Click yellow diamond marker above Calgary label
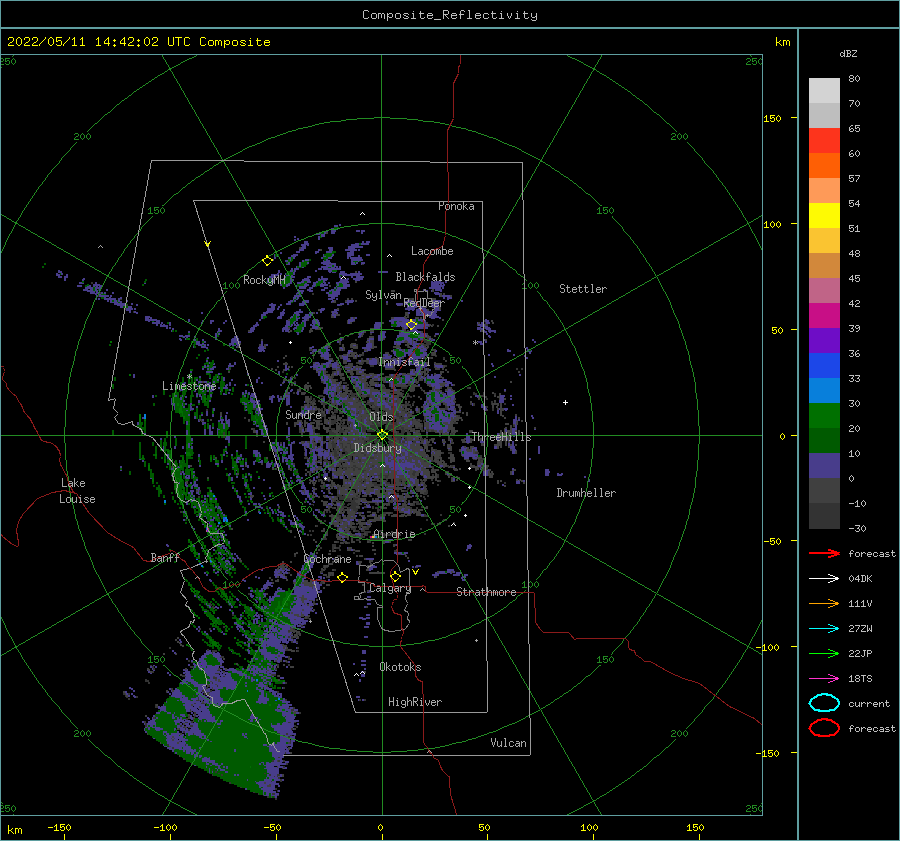Screen dimensions: 900x841 click(395, 576)
